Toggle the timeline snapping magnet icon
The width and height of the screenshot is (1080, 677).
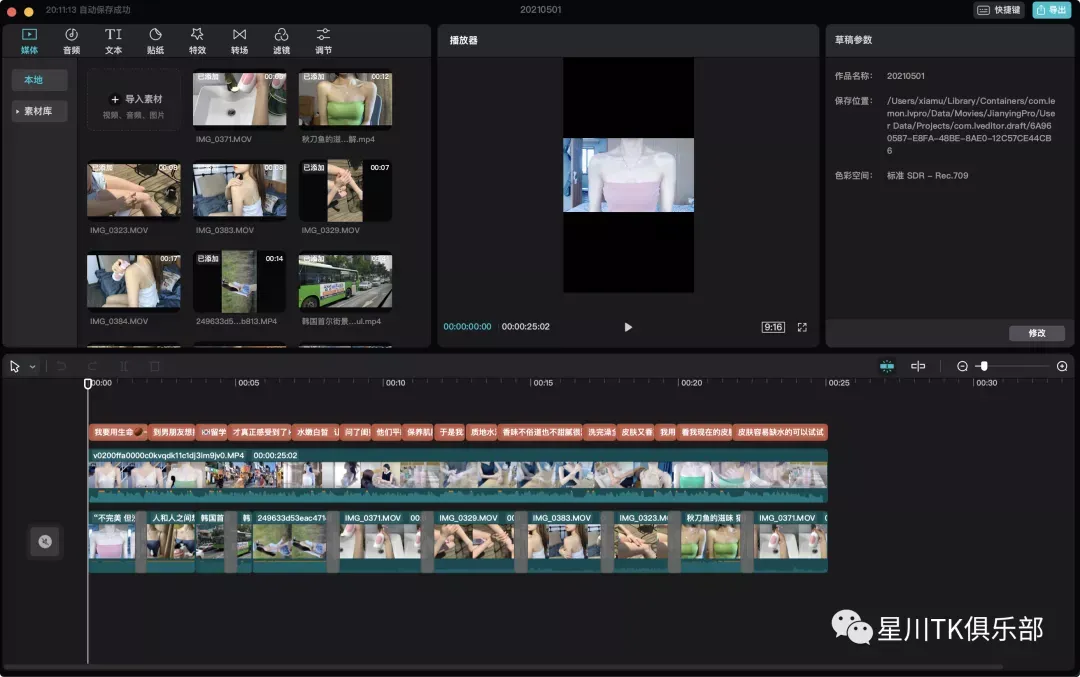886,366
